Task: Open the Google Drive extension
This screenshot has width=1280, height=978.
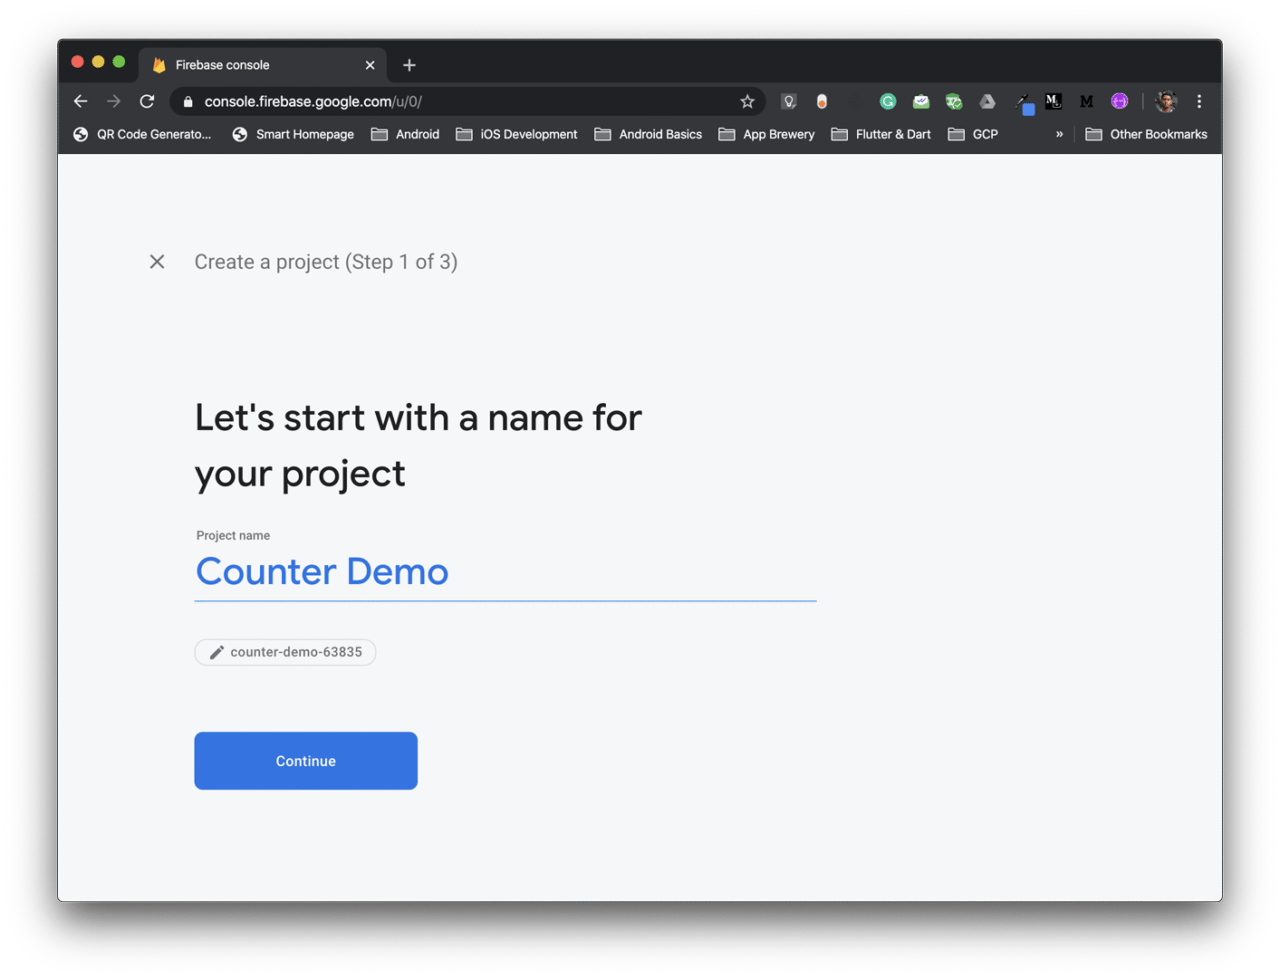Action: (x=987, y=101)
